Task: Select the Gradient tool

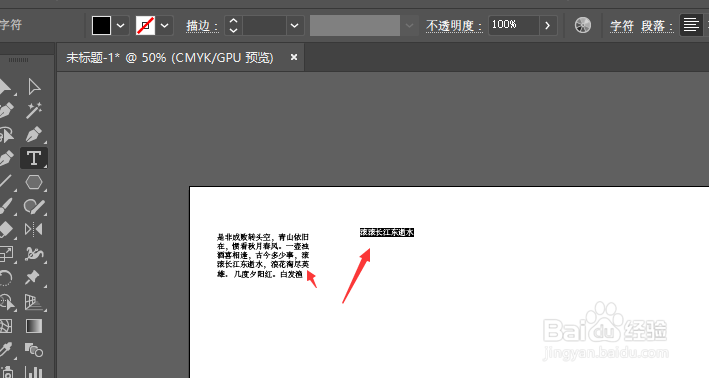Action: (x=34, y=326)
